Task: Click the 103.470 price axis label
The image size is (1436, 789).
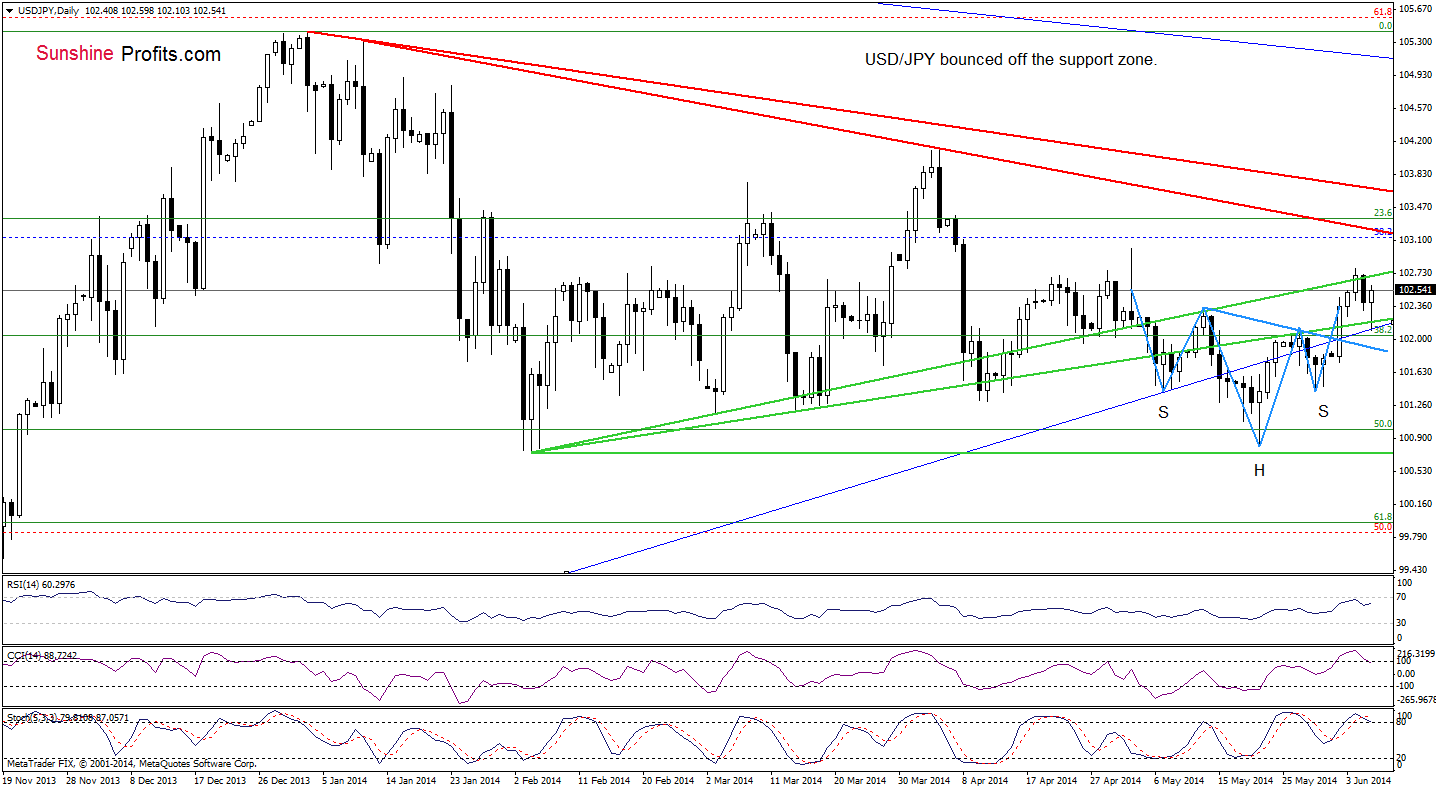Action: tap(1415, 207)
